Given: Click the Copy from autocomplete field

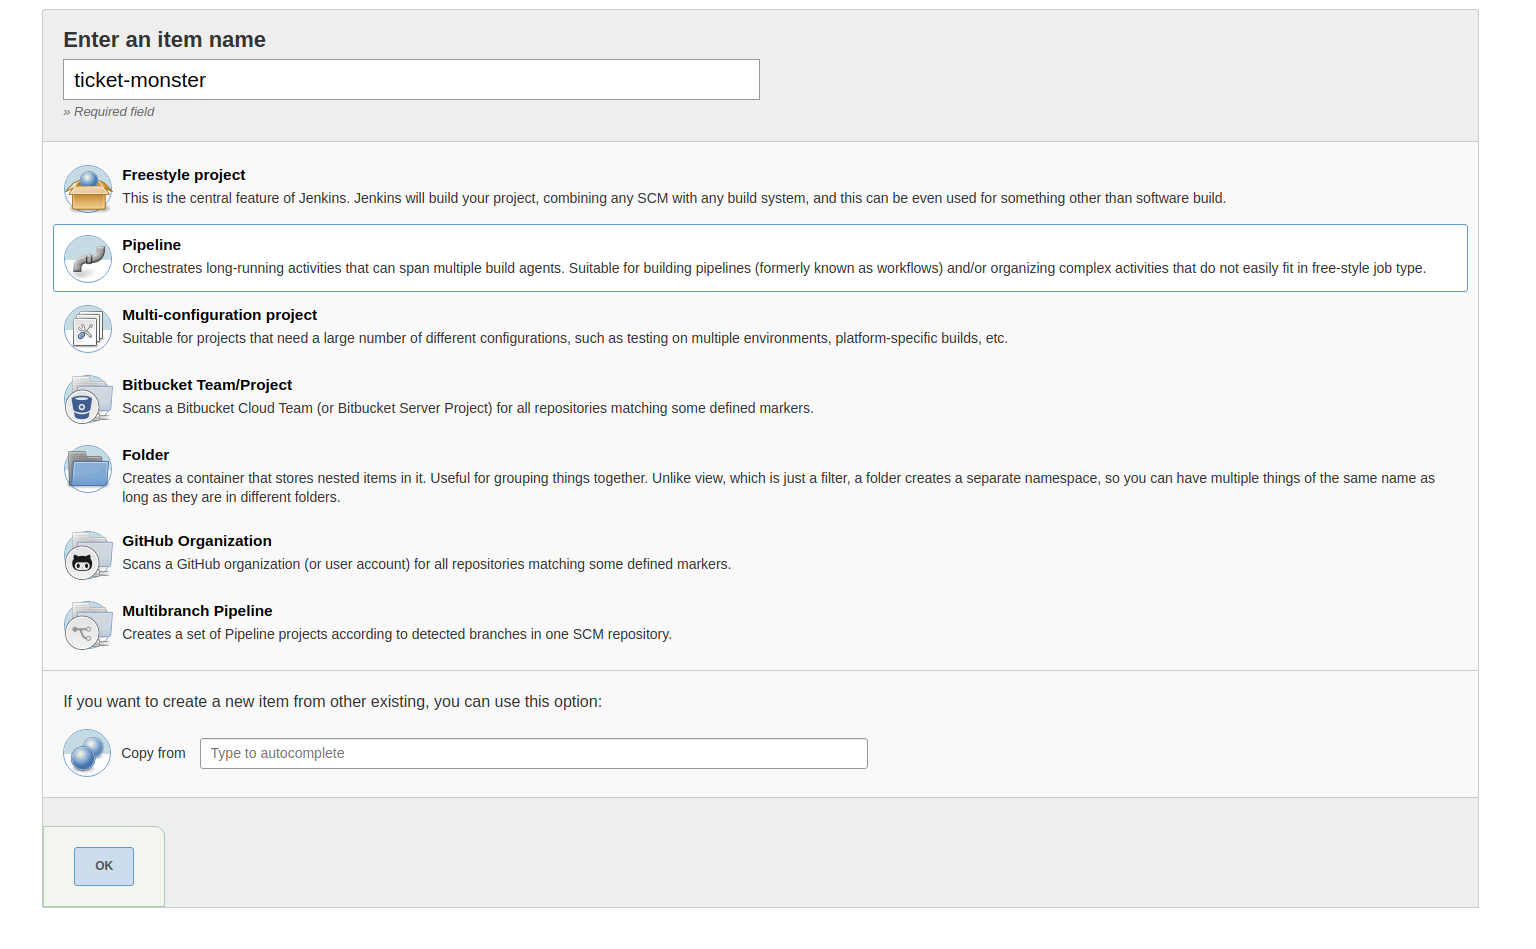Looking at the screenshot, I should click(533, 753).
